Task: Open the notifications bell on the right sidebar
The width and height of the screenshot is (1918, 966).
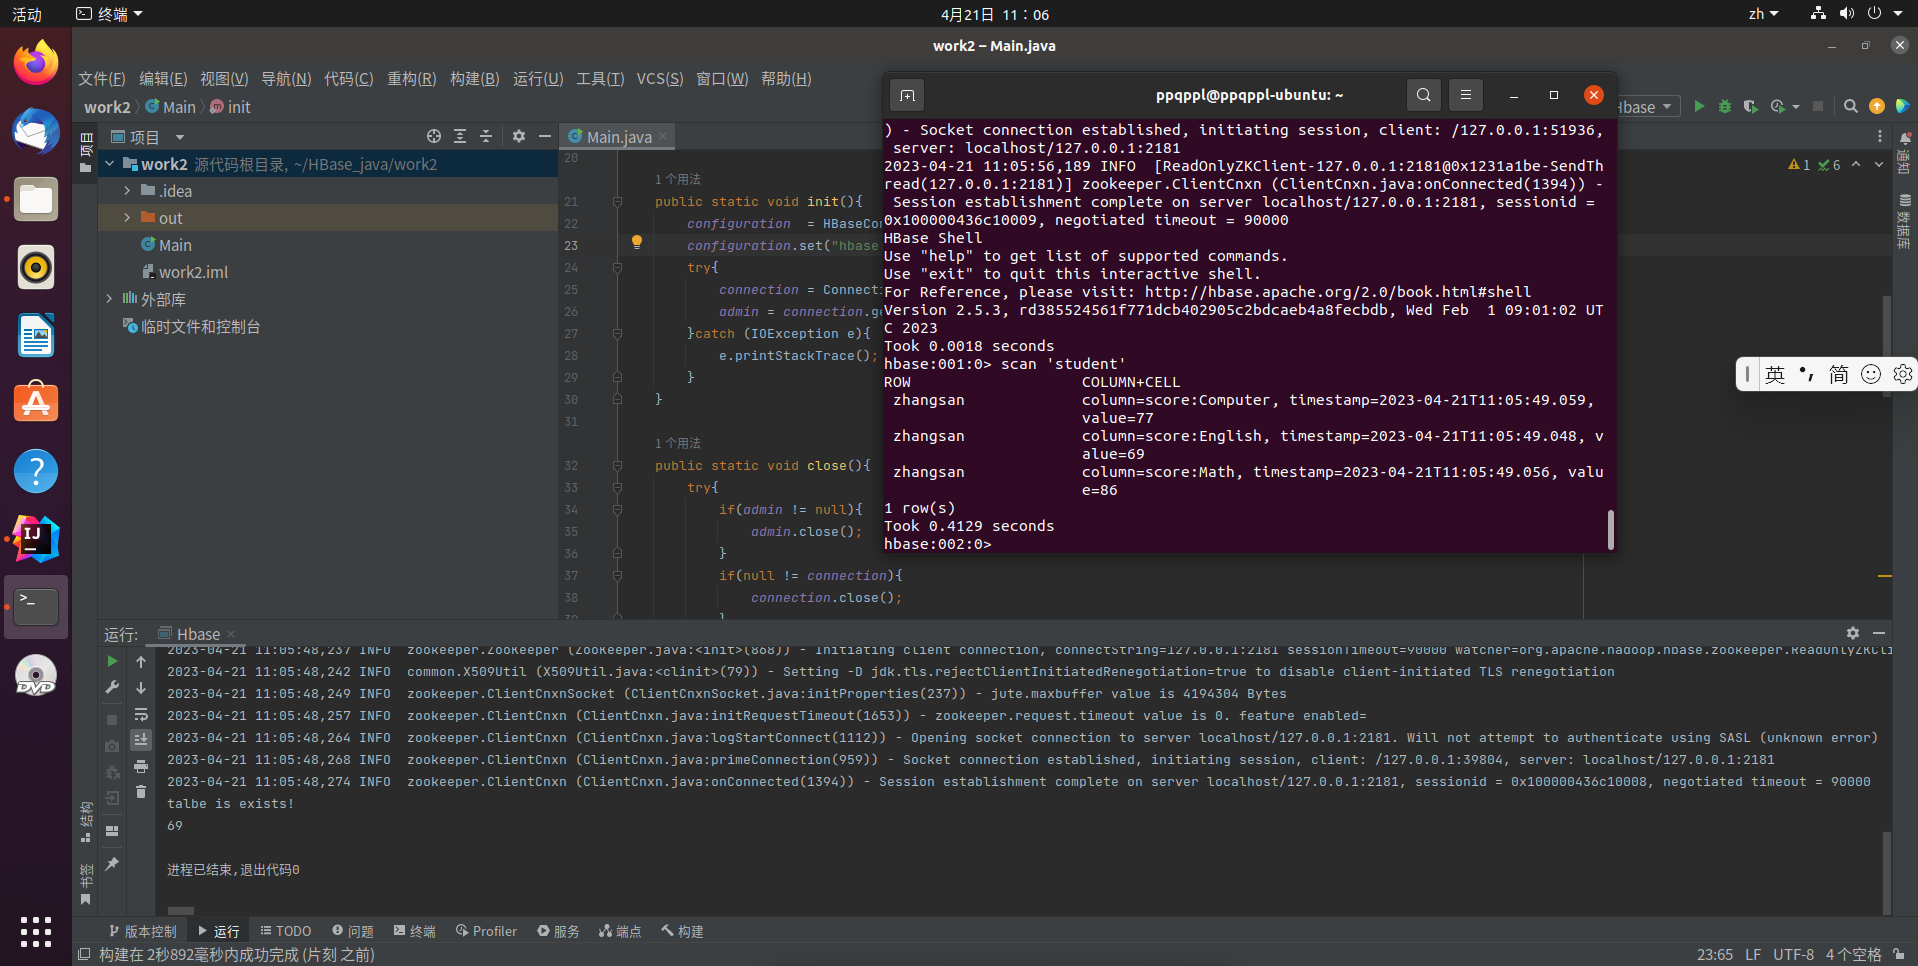Action: [x=1905, y=138]
